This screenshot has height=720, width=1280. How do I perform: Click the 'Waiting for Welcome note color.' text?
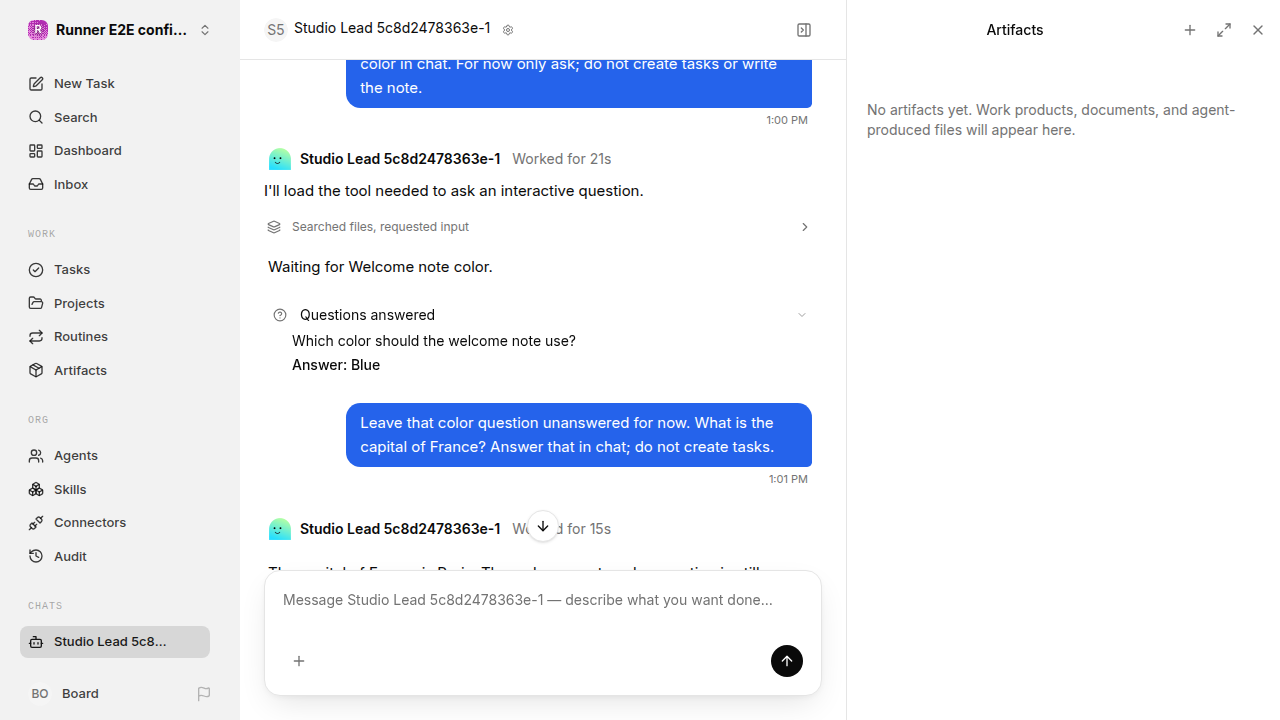[x=380, y=267]
